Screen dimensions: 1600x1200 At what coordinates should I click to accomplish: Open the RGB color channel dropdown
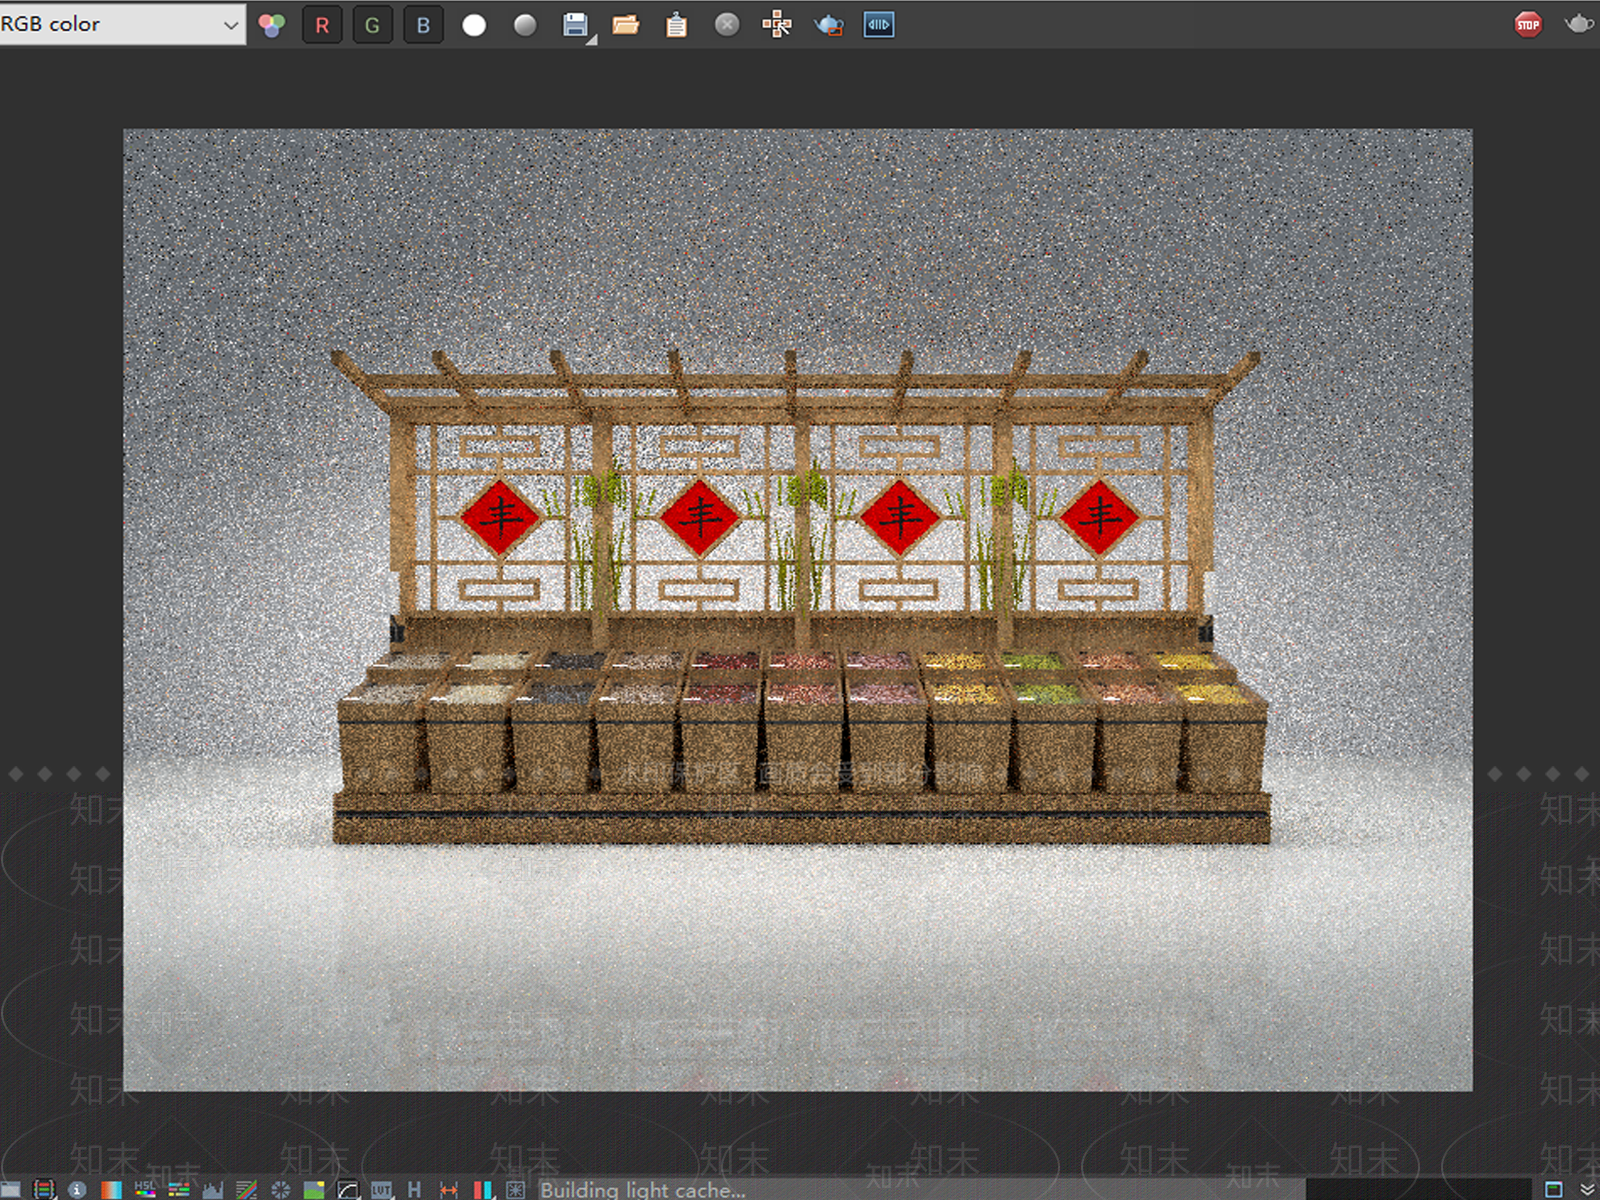coord(122,24)
